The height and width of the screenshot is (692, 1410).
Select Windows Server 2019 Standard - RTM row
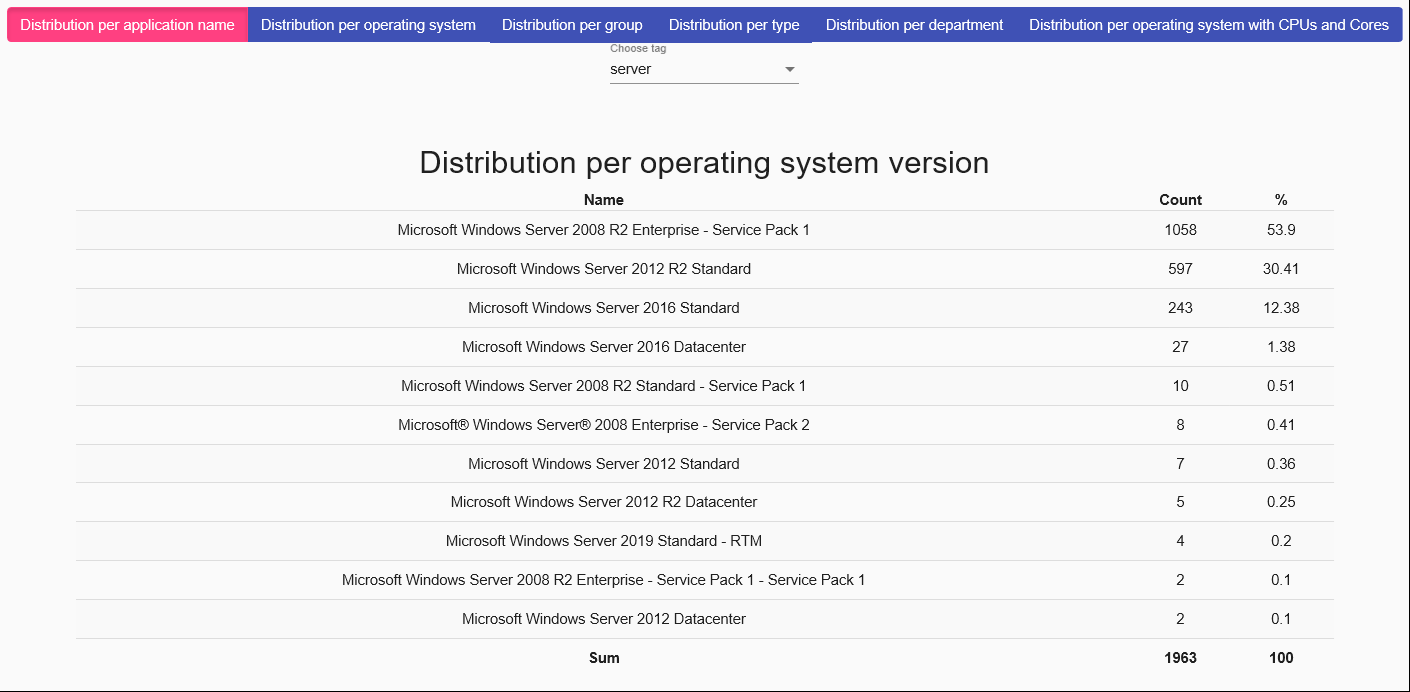pyautogui.click(x=603, y=541)
